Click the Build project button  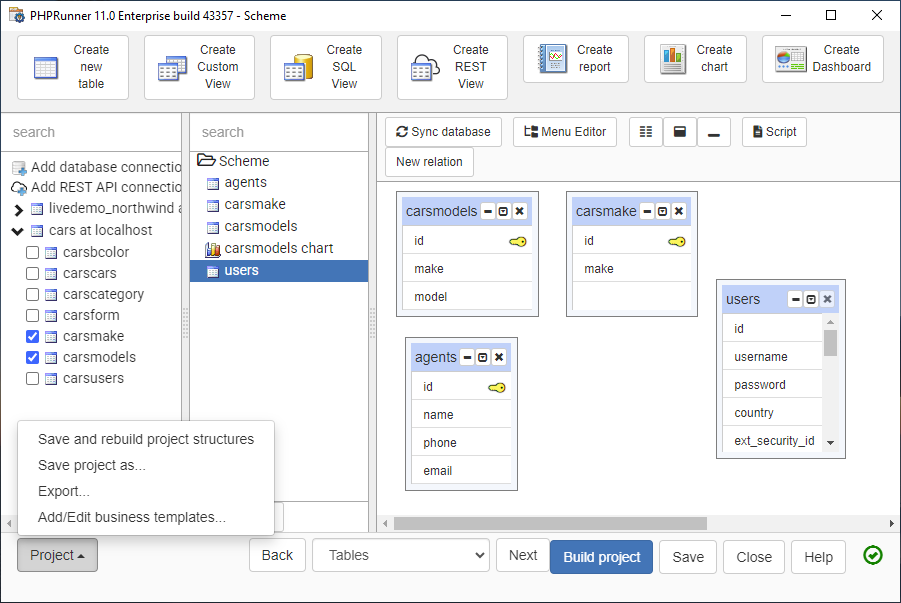click(x=601, y=557)
